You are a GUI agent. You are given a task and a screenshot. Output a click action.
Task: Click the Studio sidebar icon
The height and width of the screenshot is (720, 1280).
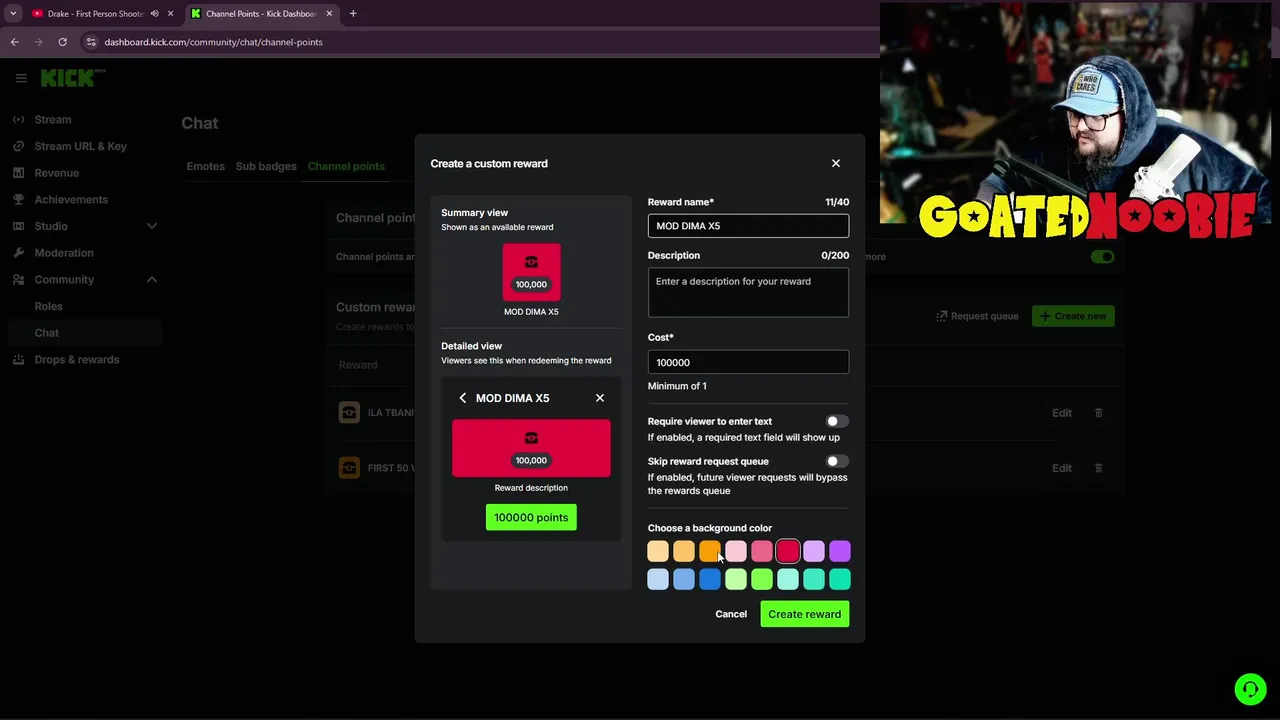pyautogui.click(x=18, y=226)
